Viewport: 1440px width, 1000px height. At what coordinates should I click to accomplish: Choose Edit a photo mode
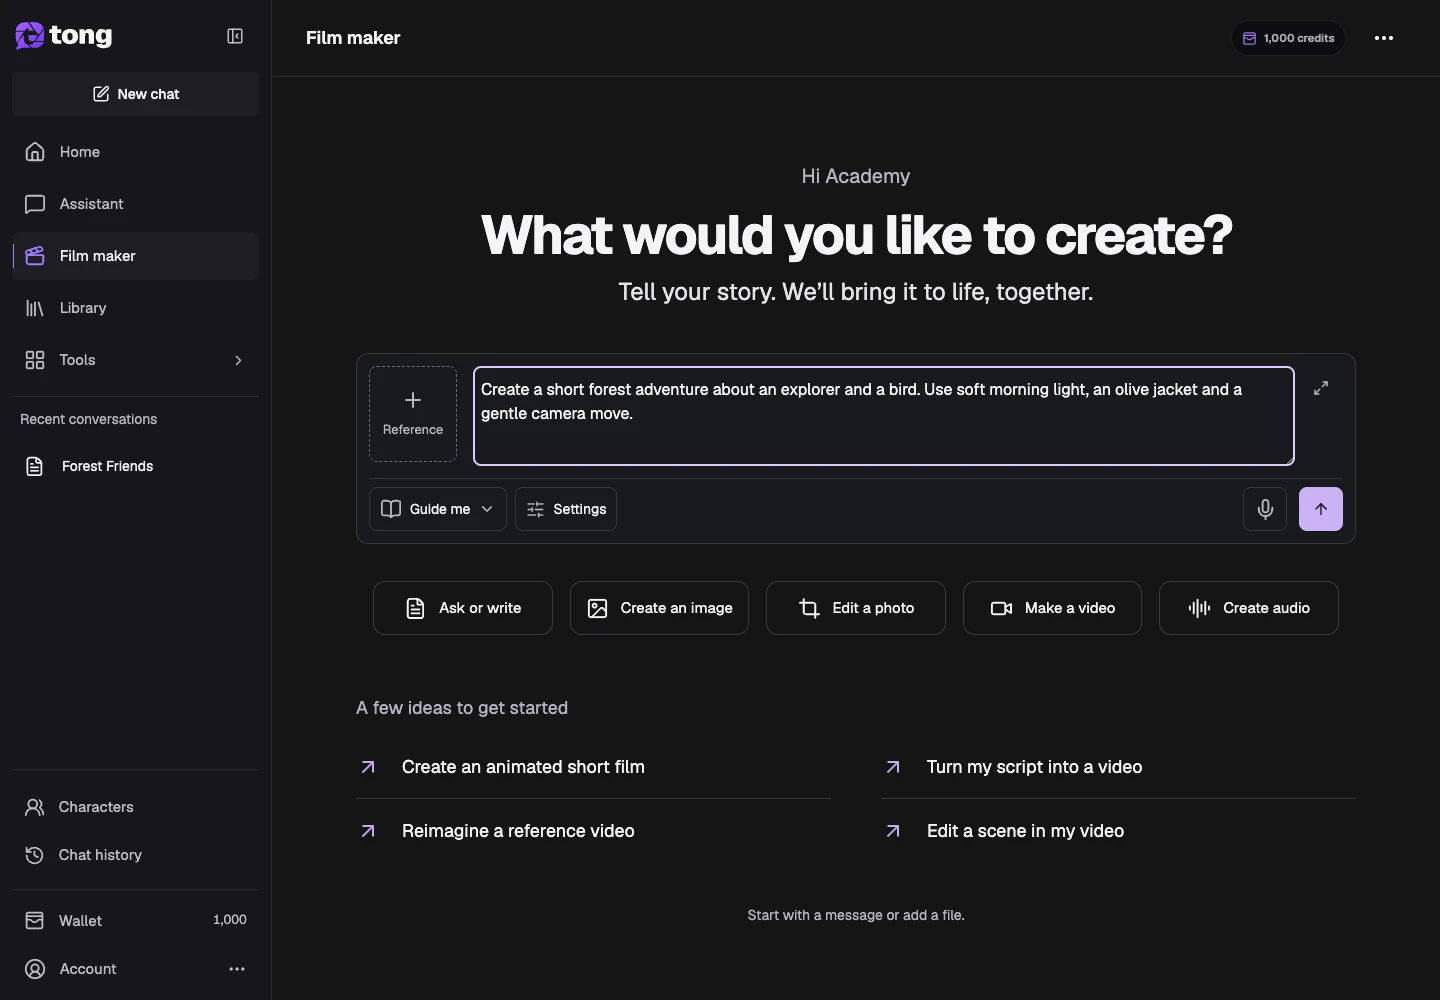(x=856, y=608)
